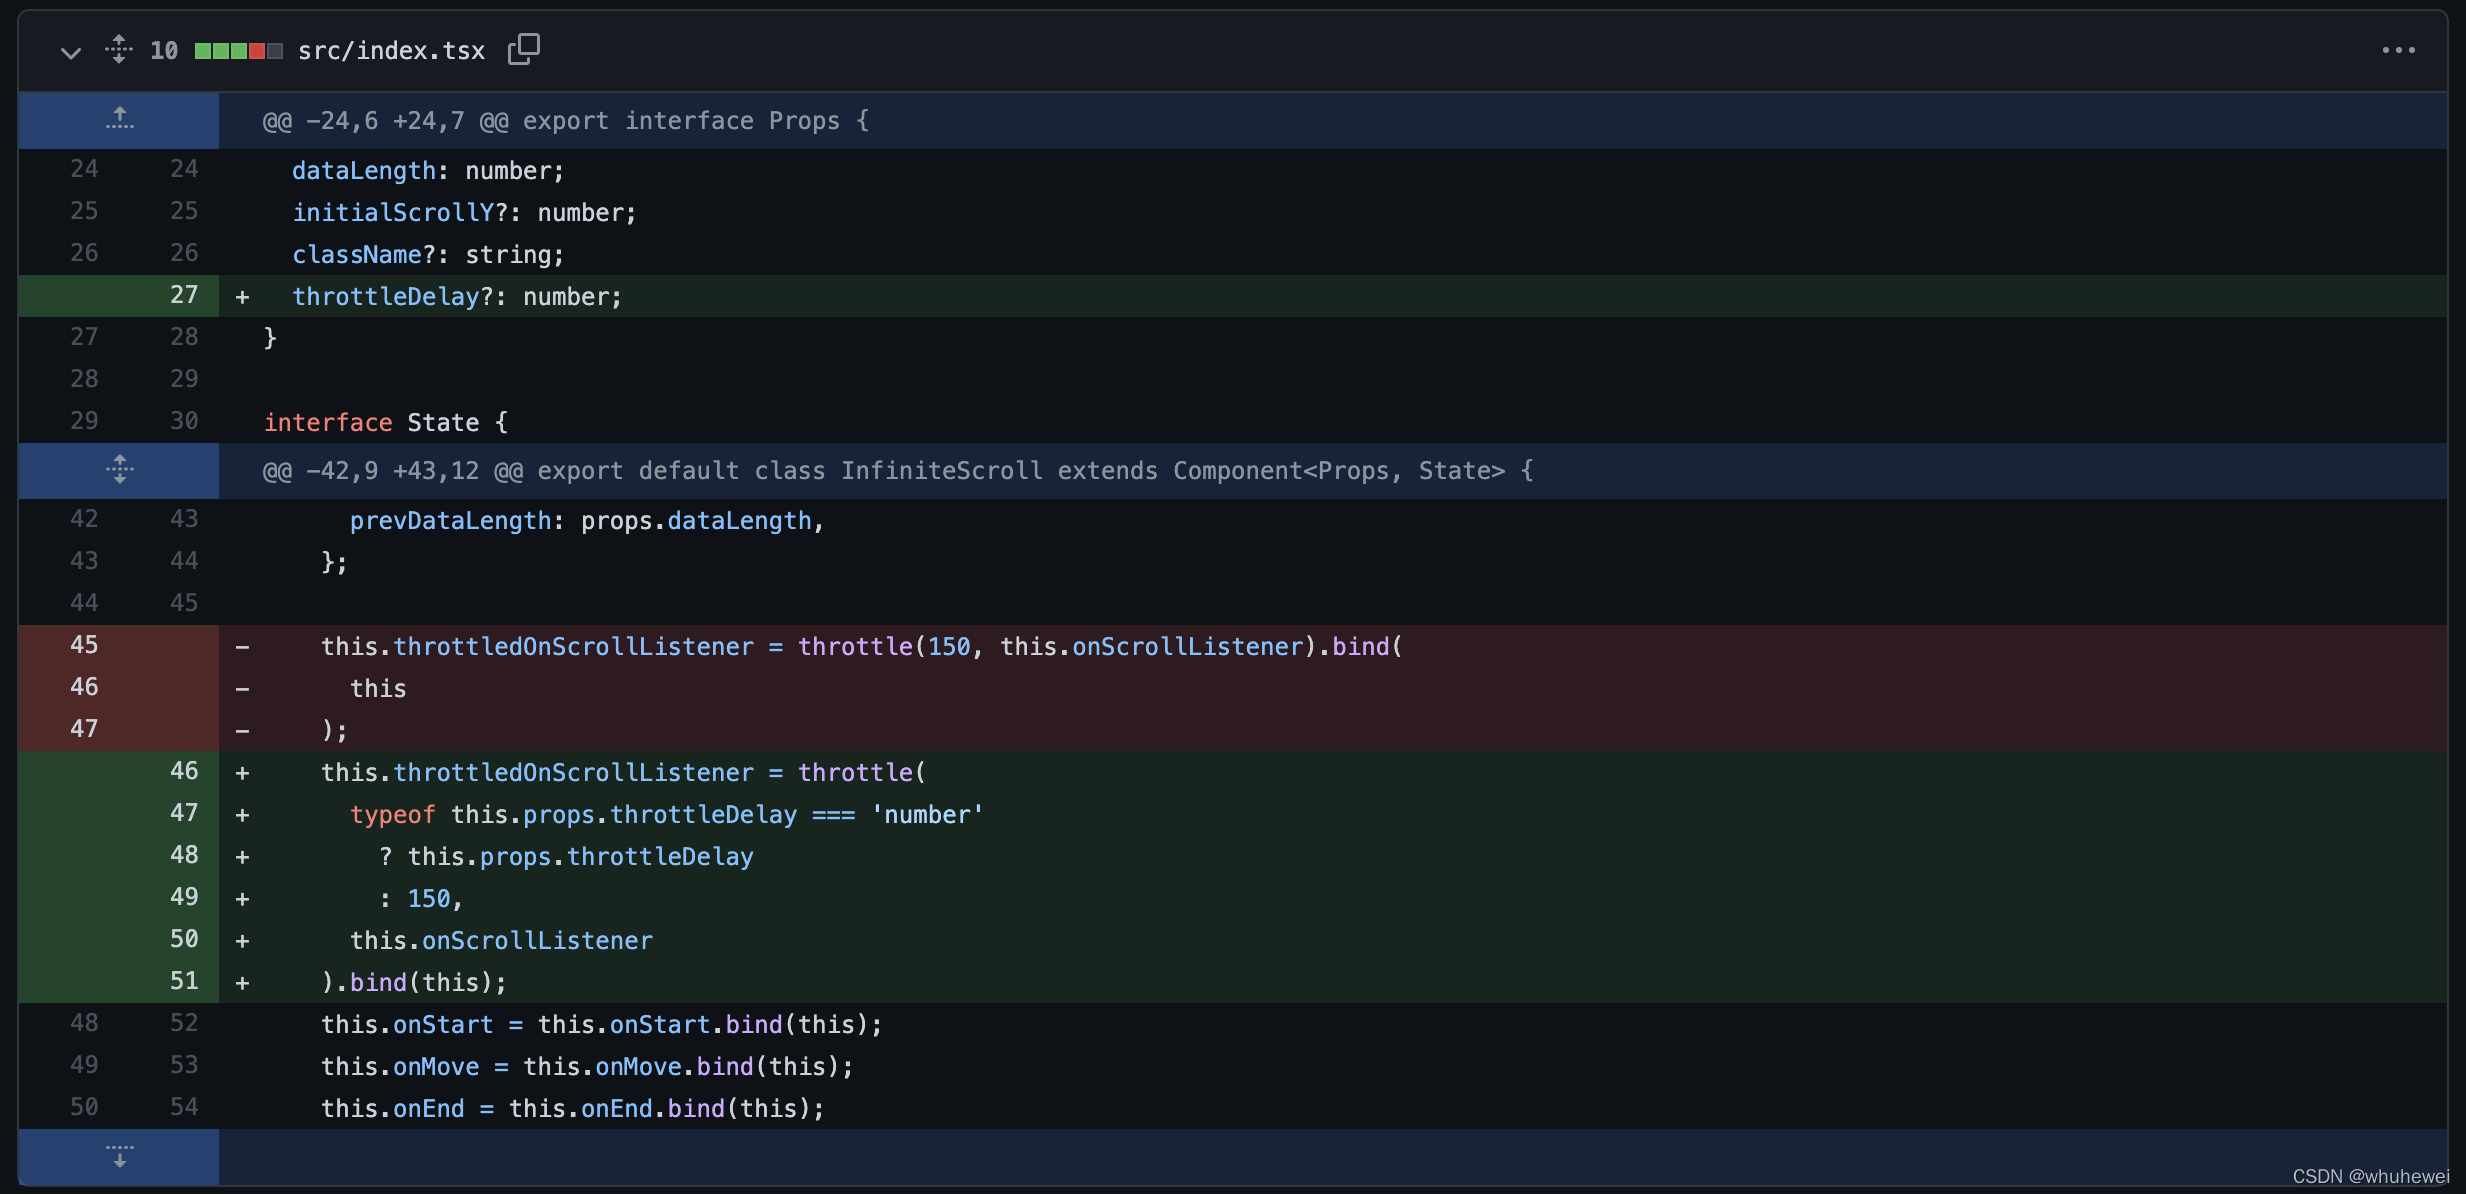Click the dataLength: number; line
2466x1194 pixels.
click(x=1333, y=170)
